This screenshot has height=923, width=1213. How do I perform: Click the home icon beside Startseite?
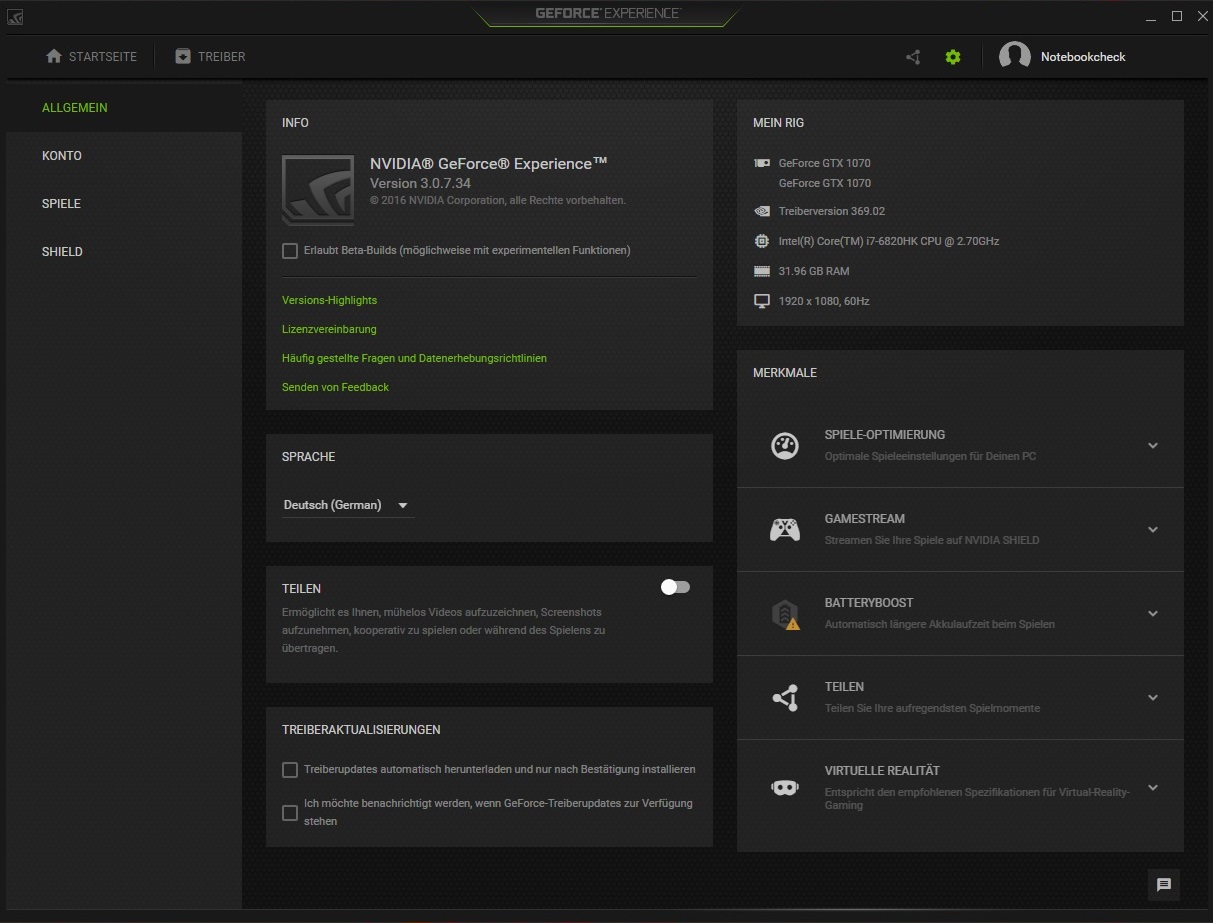(x=54, y=56)
